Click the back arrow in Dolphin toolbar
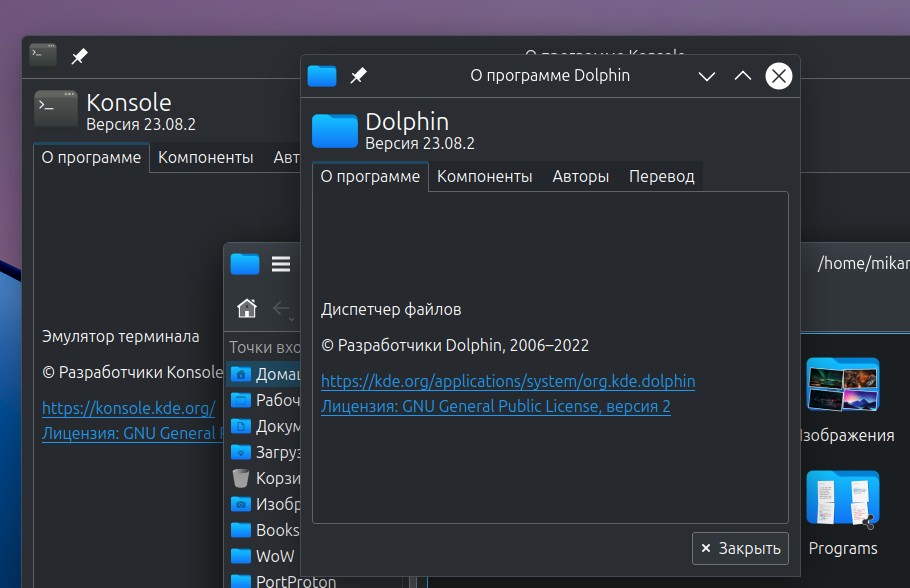 pos(282,308)
